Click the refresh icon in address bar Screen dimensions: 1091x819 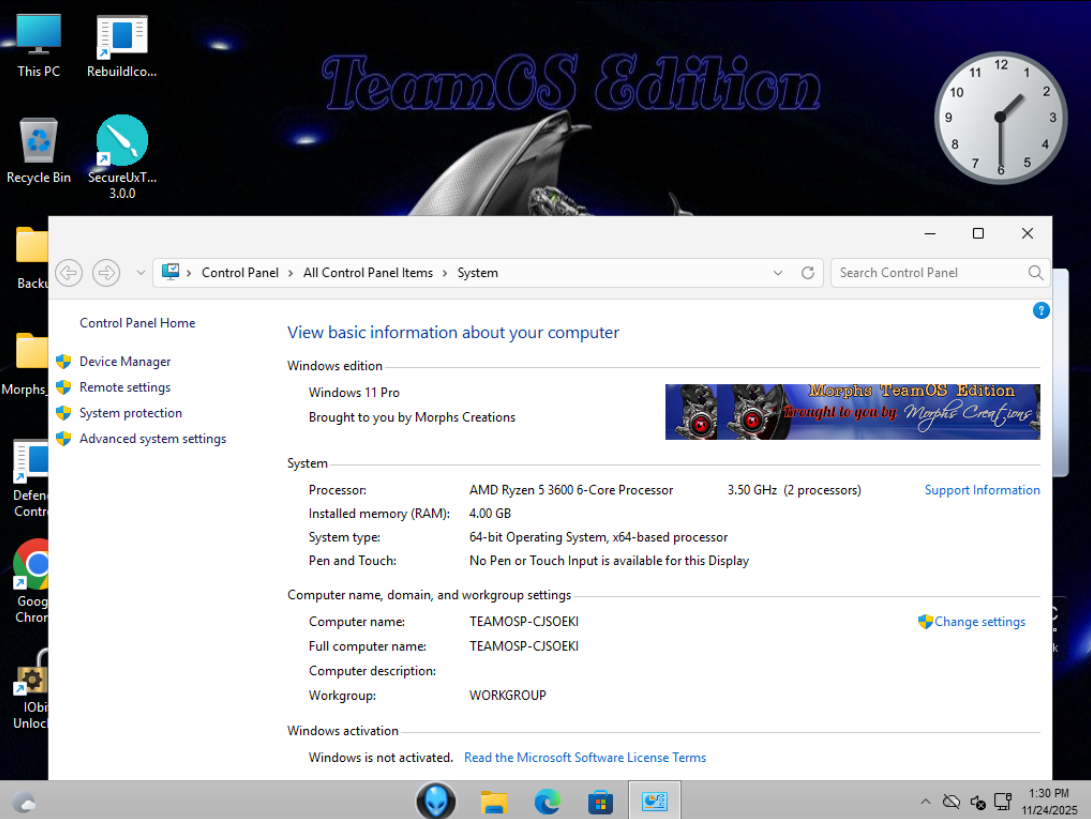coord(808,273)
